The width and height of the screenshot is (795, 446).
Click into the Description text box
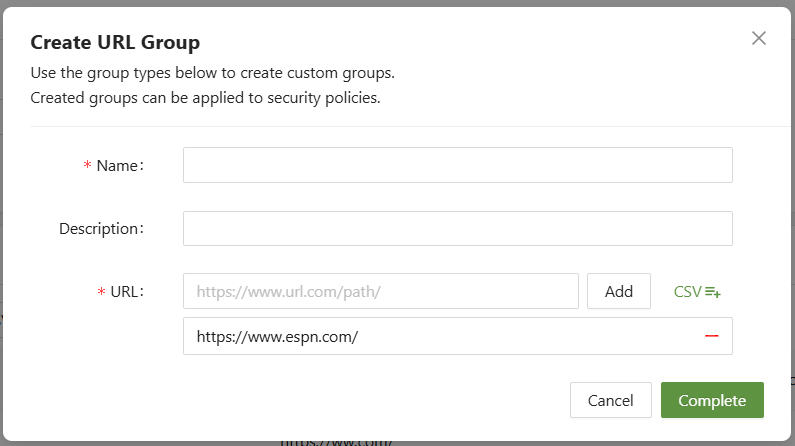pos(457,228)
